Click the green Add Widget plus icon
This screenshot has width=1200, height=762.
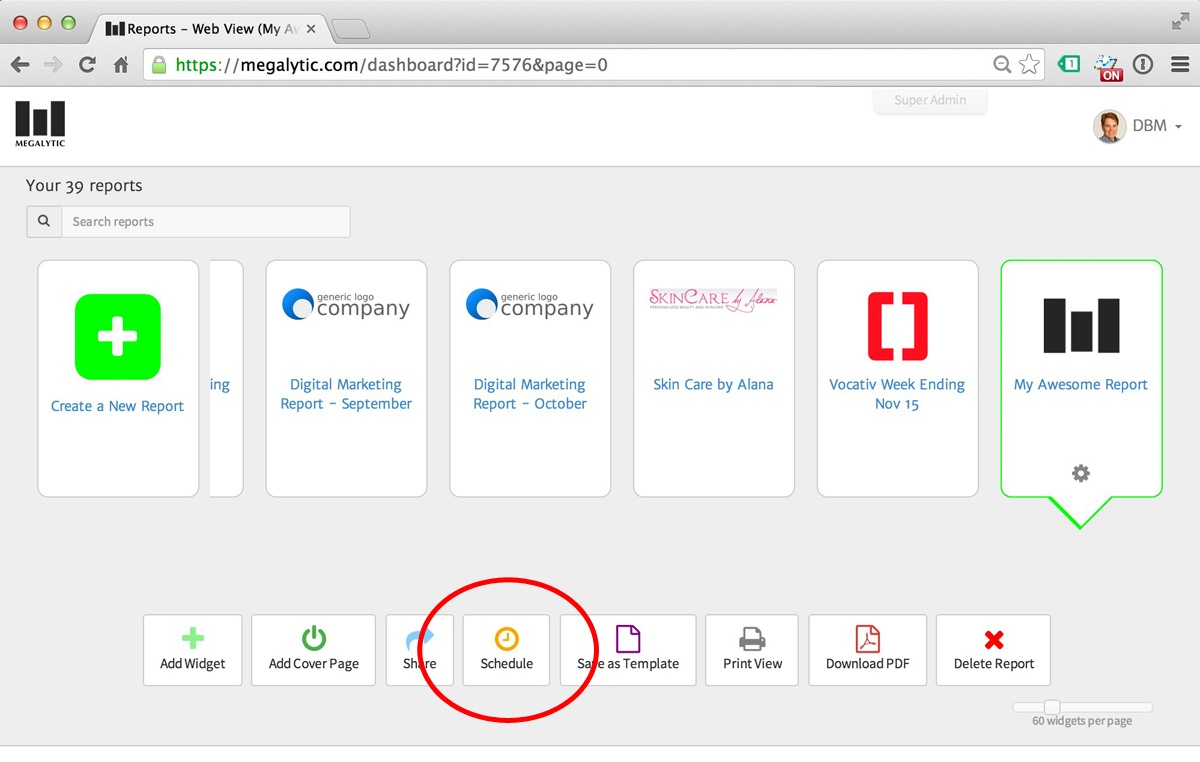click(193, 638)
